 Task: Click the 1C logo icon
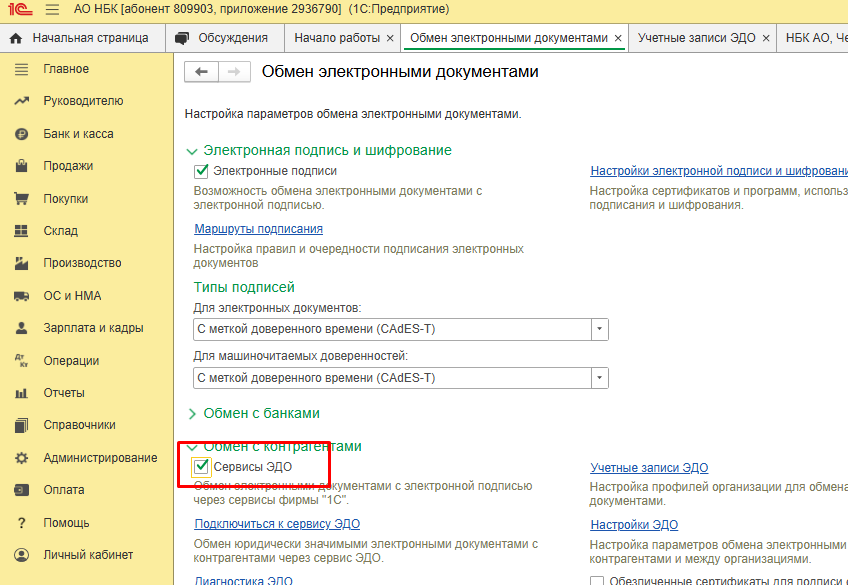coord(21,10)
